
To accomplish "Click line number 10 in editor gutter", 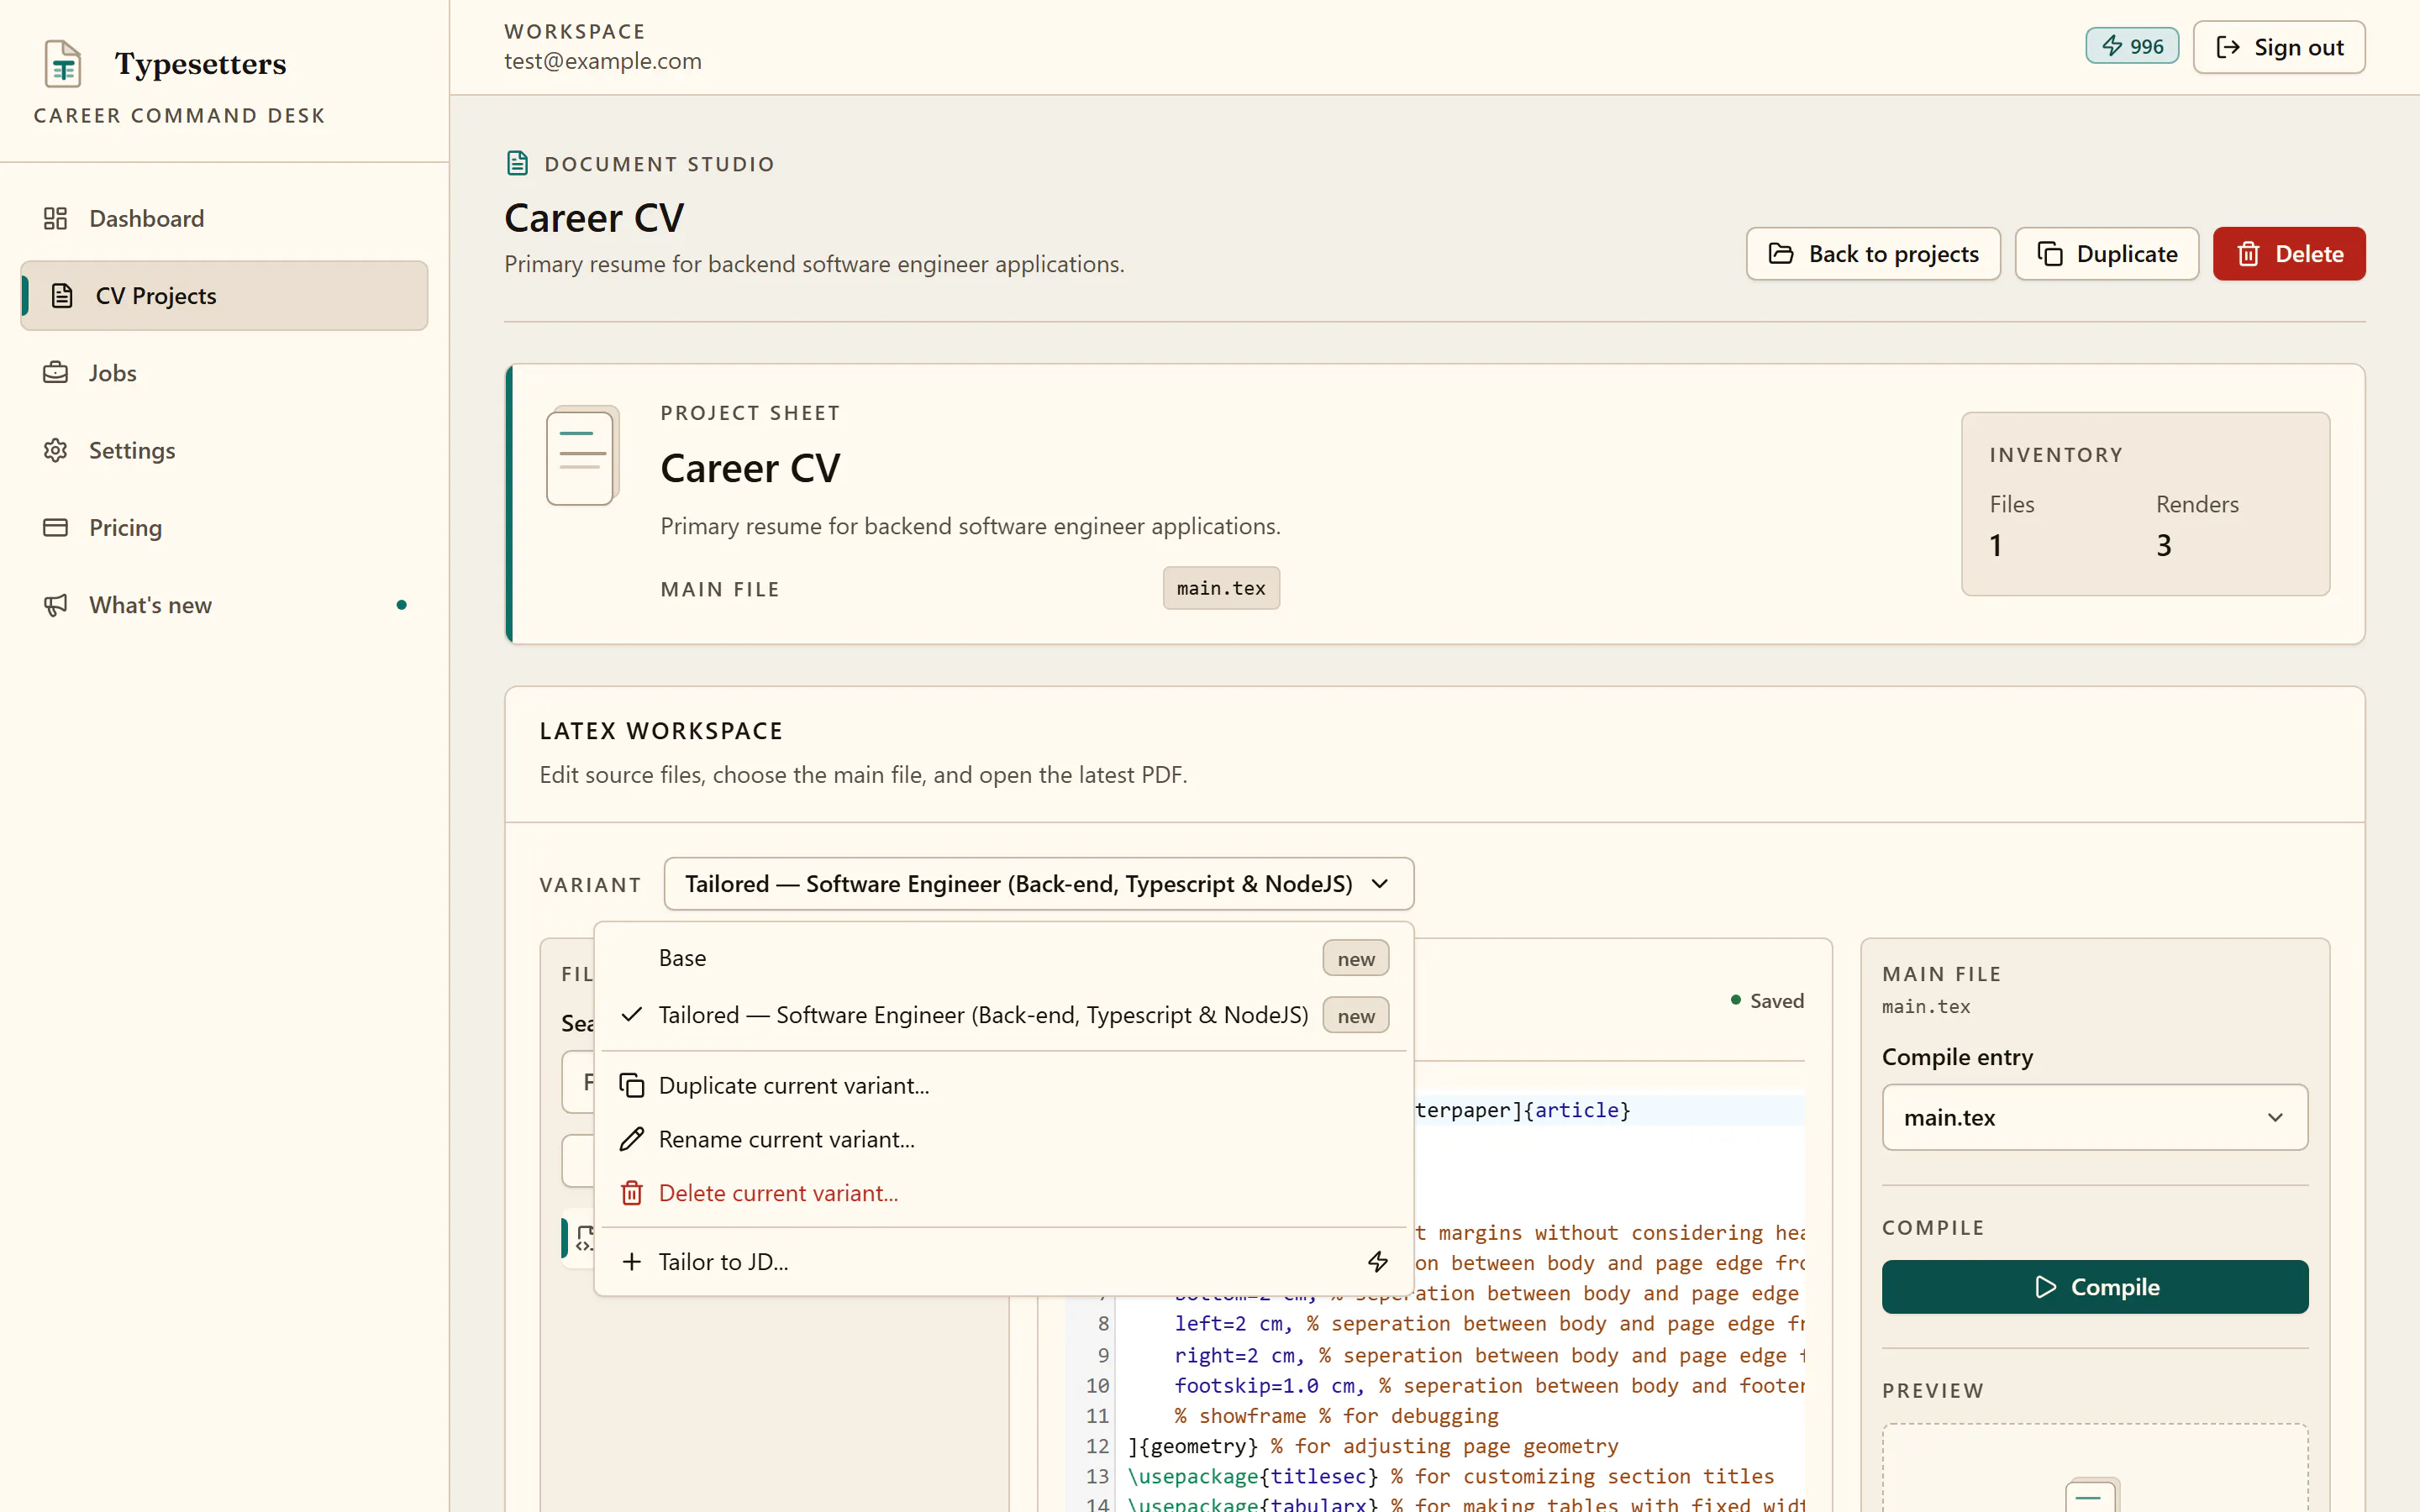I will pos(1097,1386).
